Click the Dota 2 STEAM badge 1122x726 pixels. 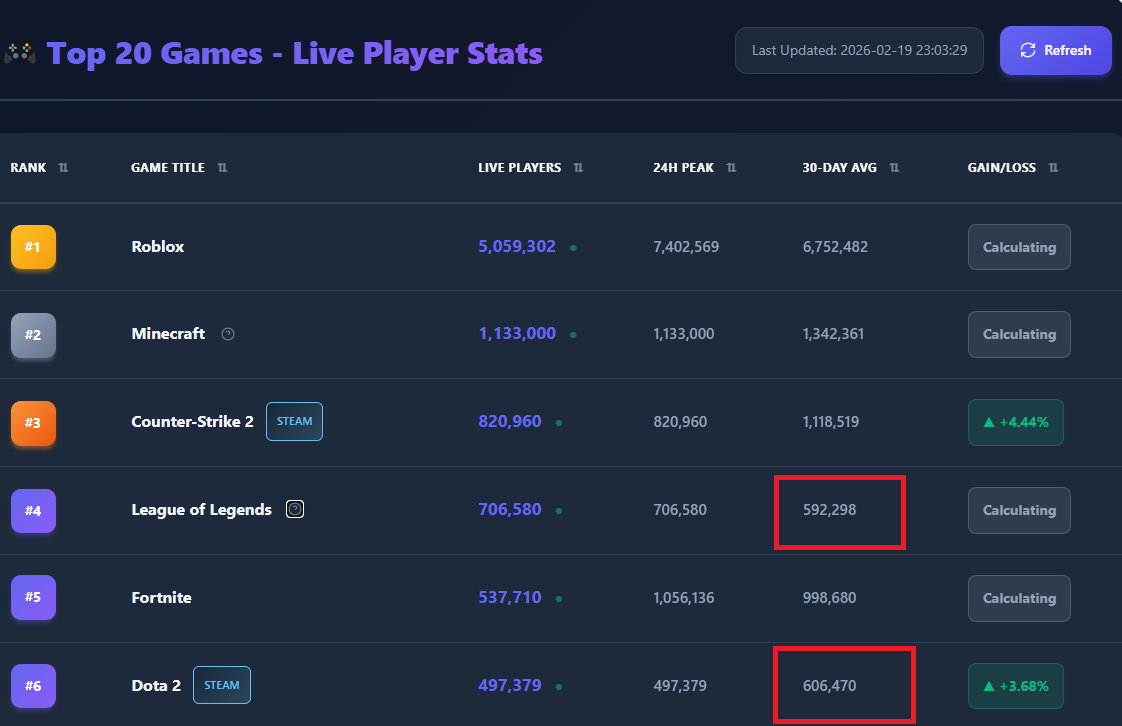[x=221, y=685]
